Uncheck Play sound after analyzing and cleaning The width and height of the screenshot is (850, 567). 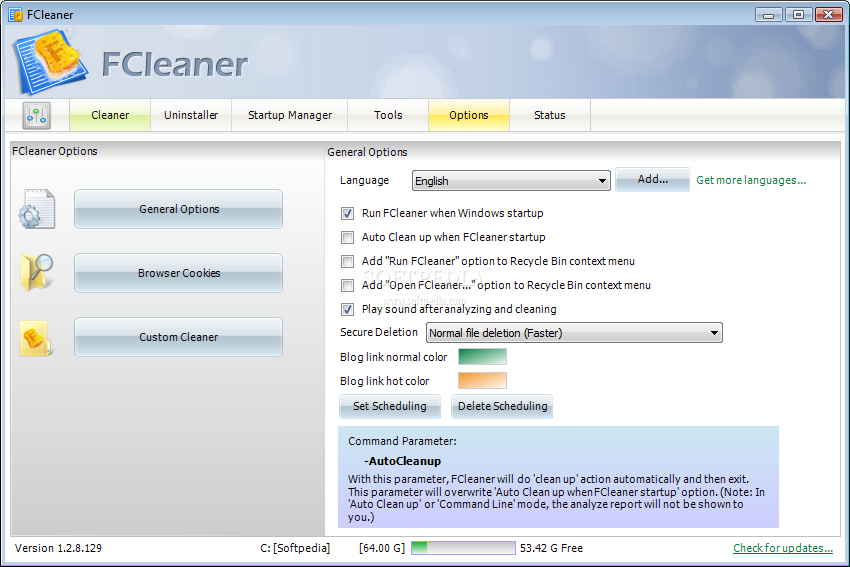[x=347, y=310]
